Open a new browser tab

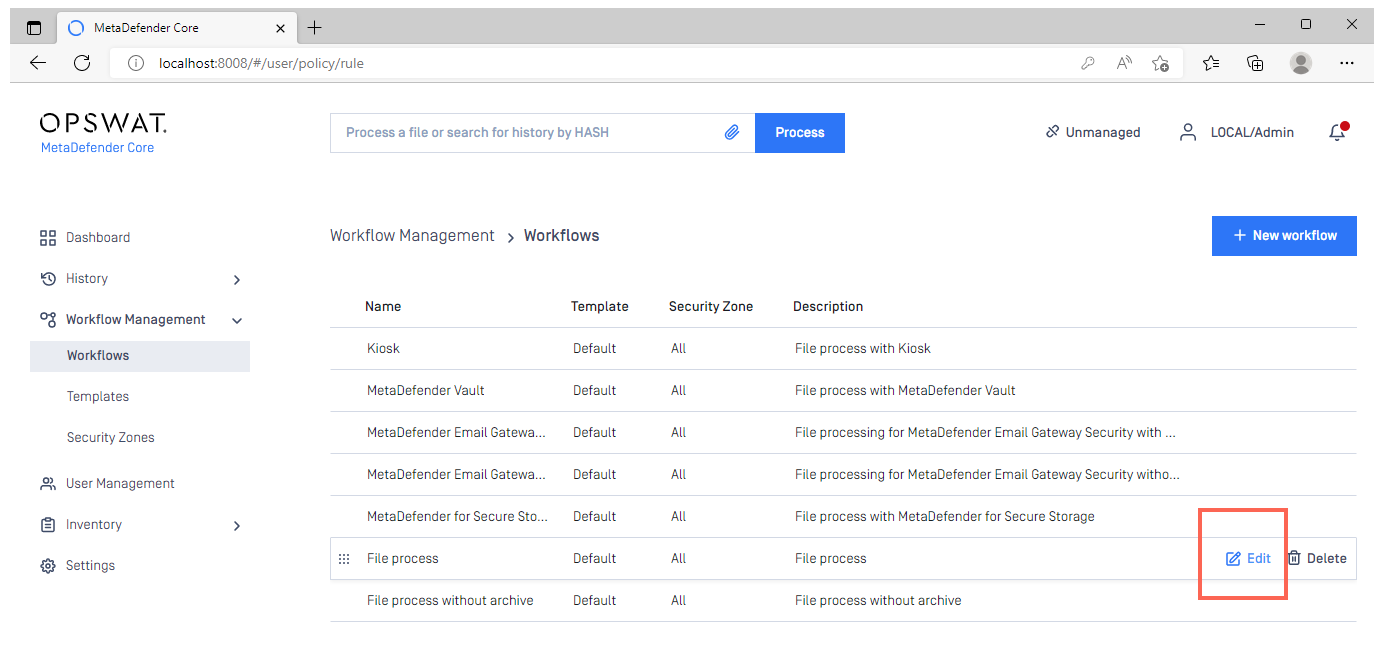click(314, 28)
